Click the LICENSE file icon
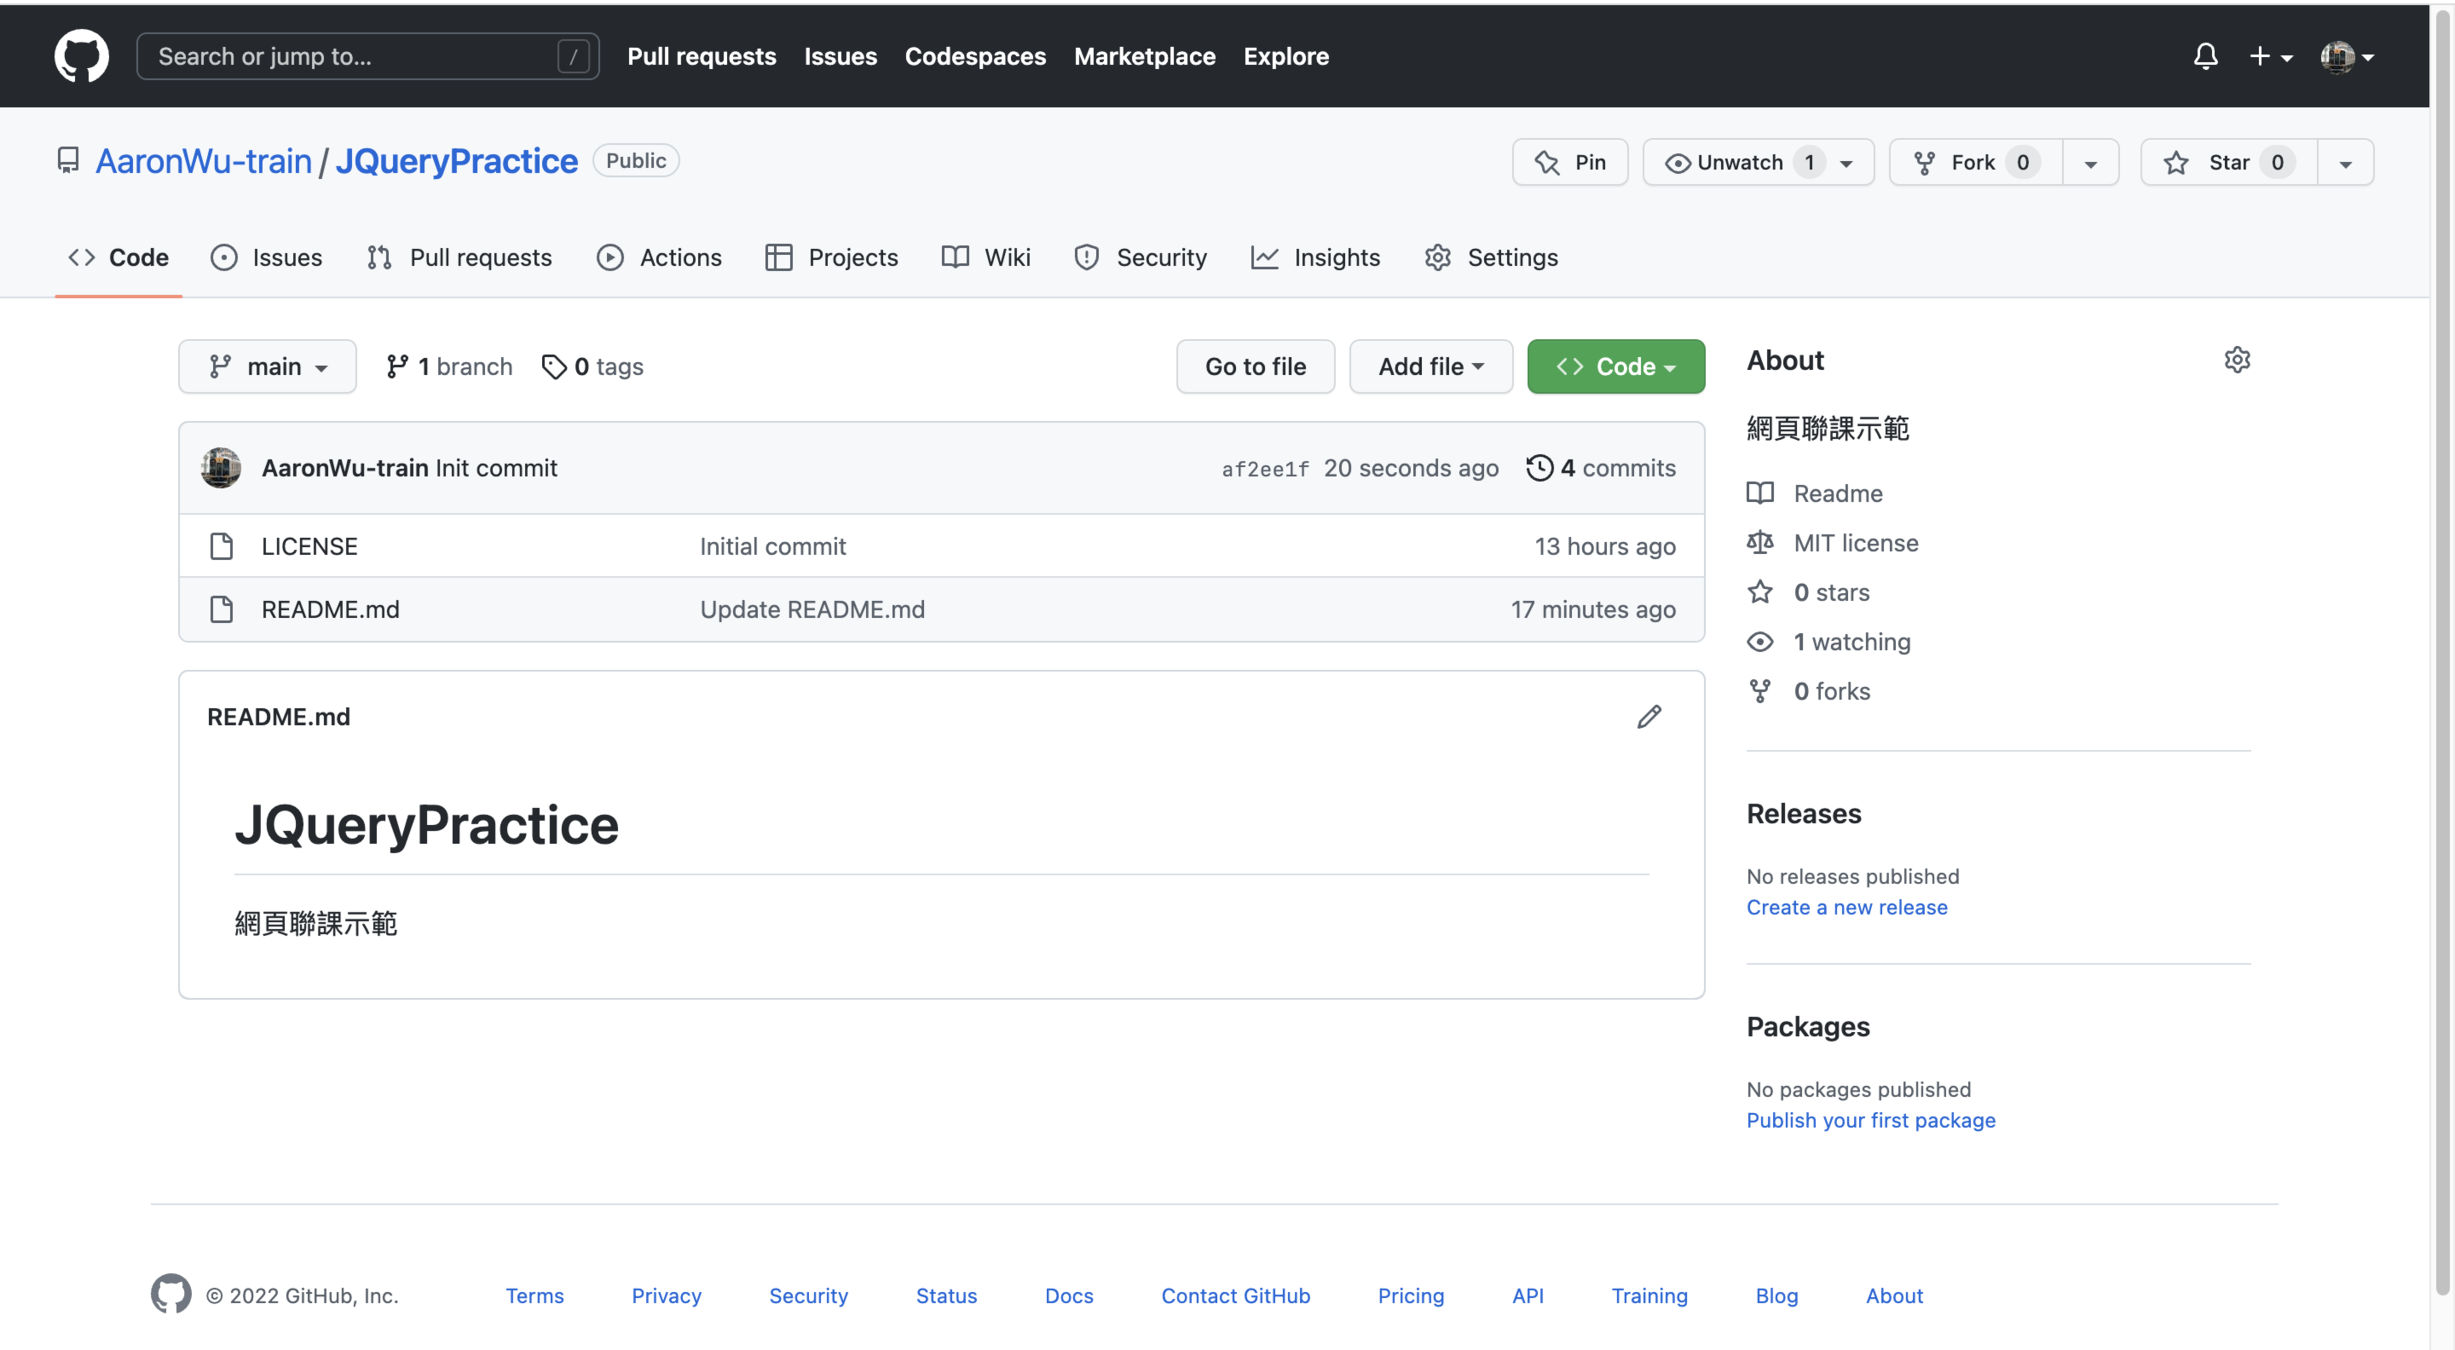The width and height of the screenshot is (2455, 1350). coord(221,546)
